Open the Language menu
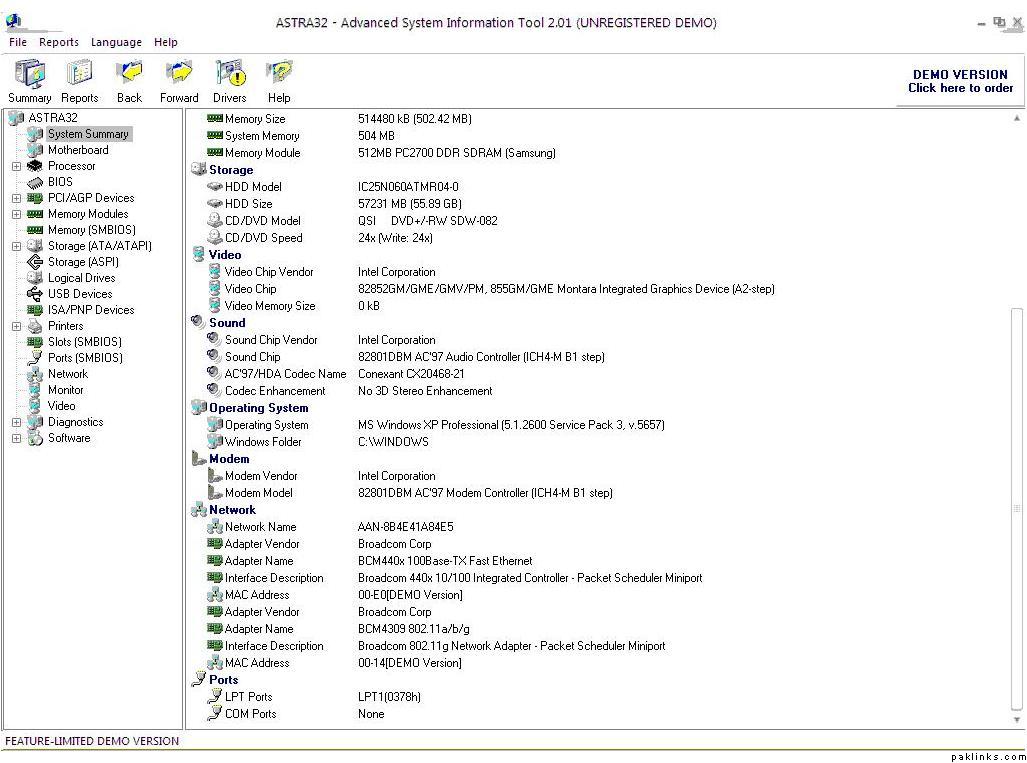Viewport: 1027px width, 763px height. click(x=116, y=42)
